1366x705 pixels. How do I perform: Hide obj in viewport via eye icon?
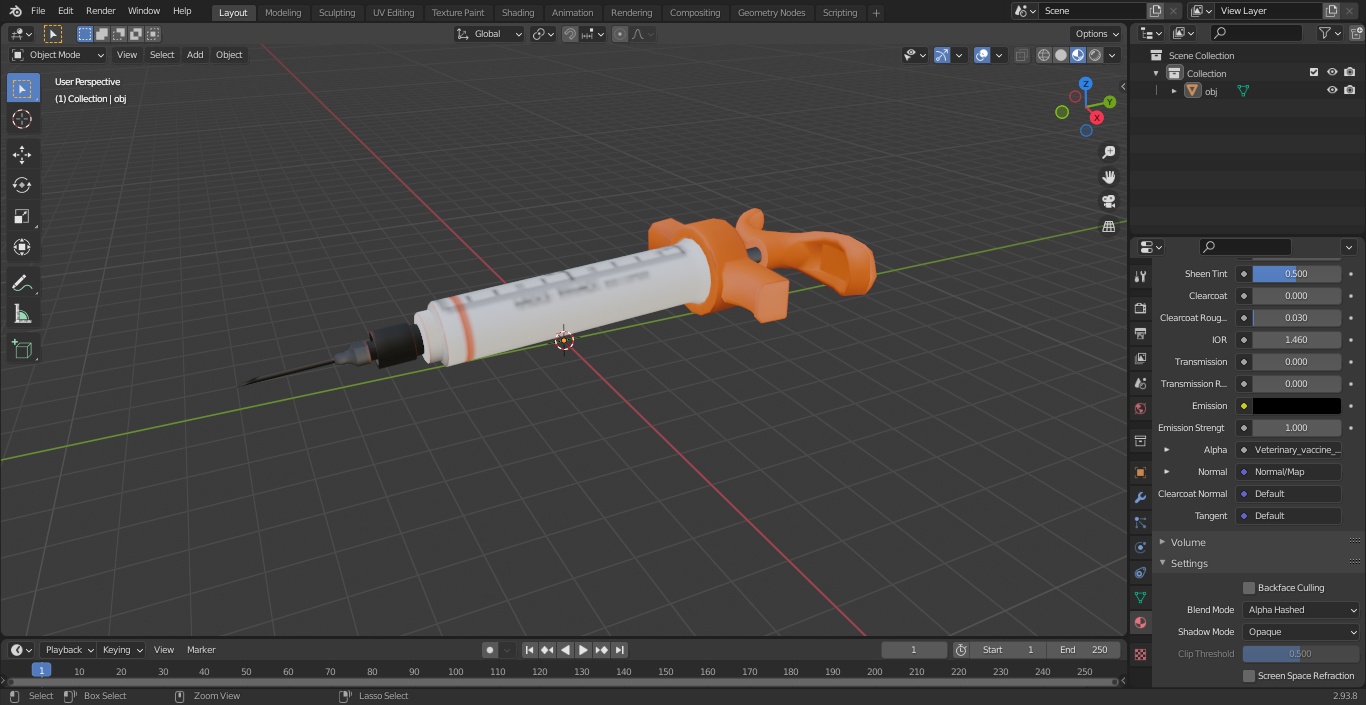[1332, 91]
